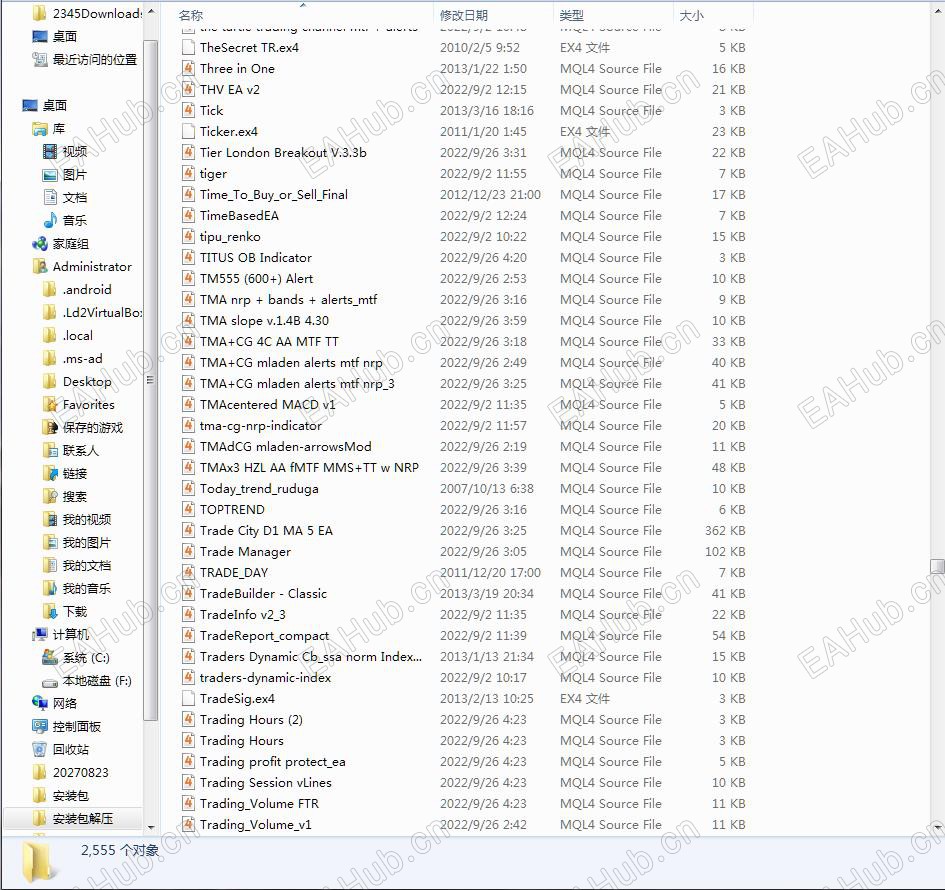Open 我的文档 in the navigation tree
945x890 pixels.
tap(86, 565)
